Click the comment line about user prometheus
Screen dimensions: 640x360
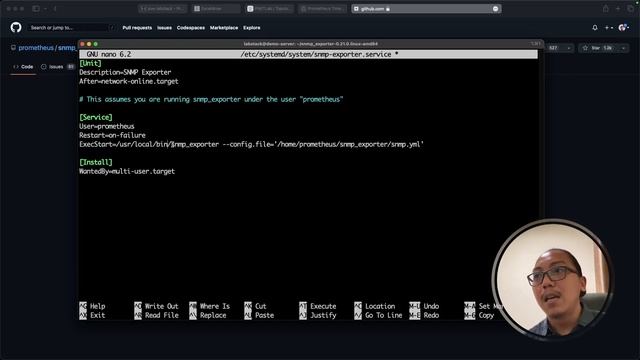coord(211,99)
